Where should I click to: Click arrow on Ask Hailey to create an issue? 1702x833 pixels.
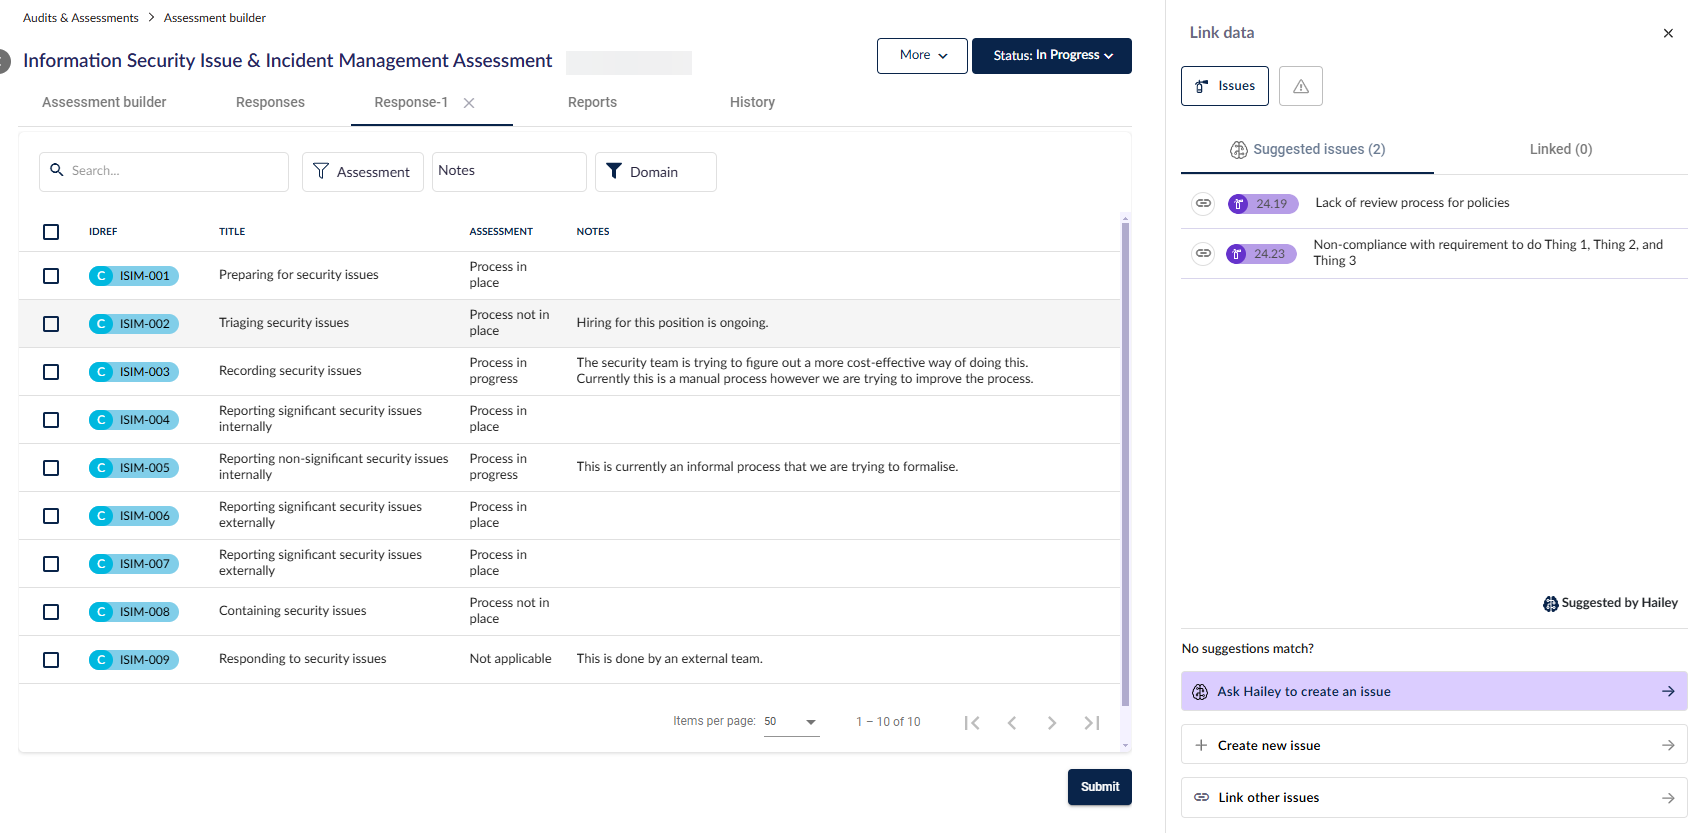click(1668, 691)
